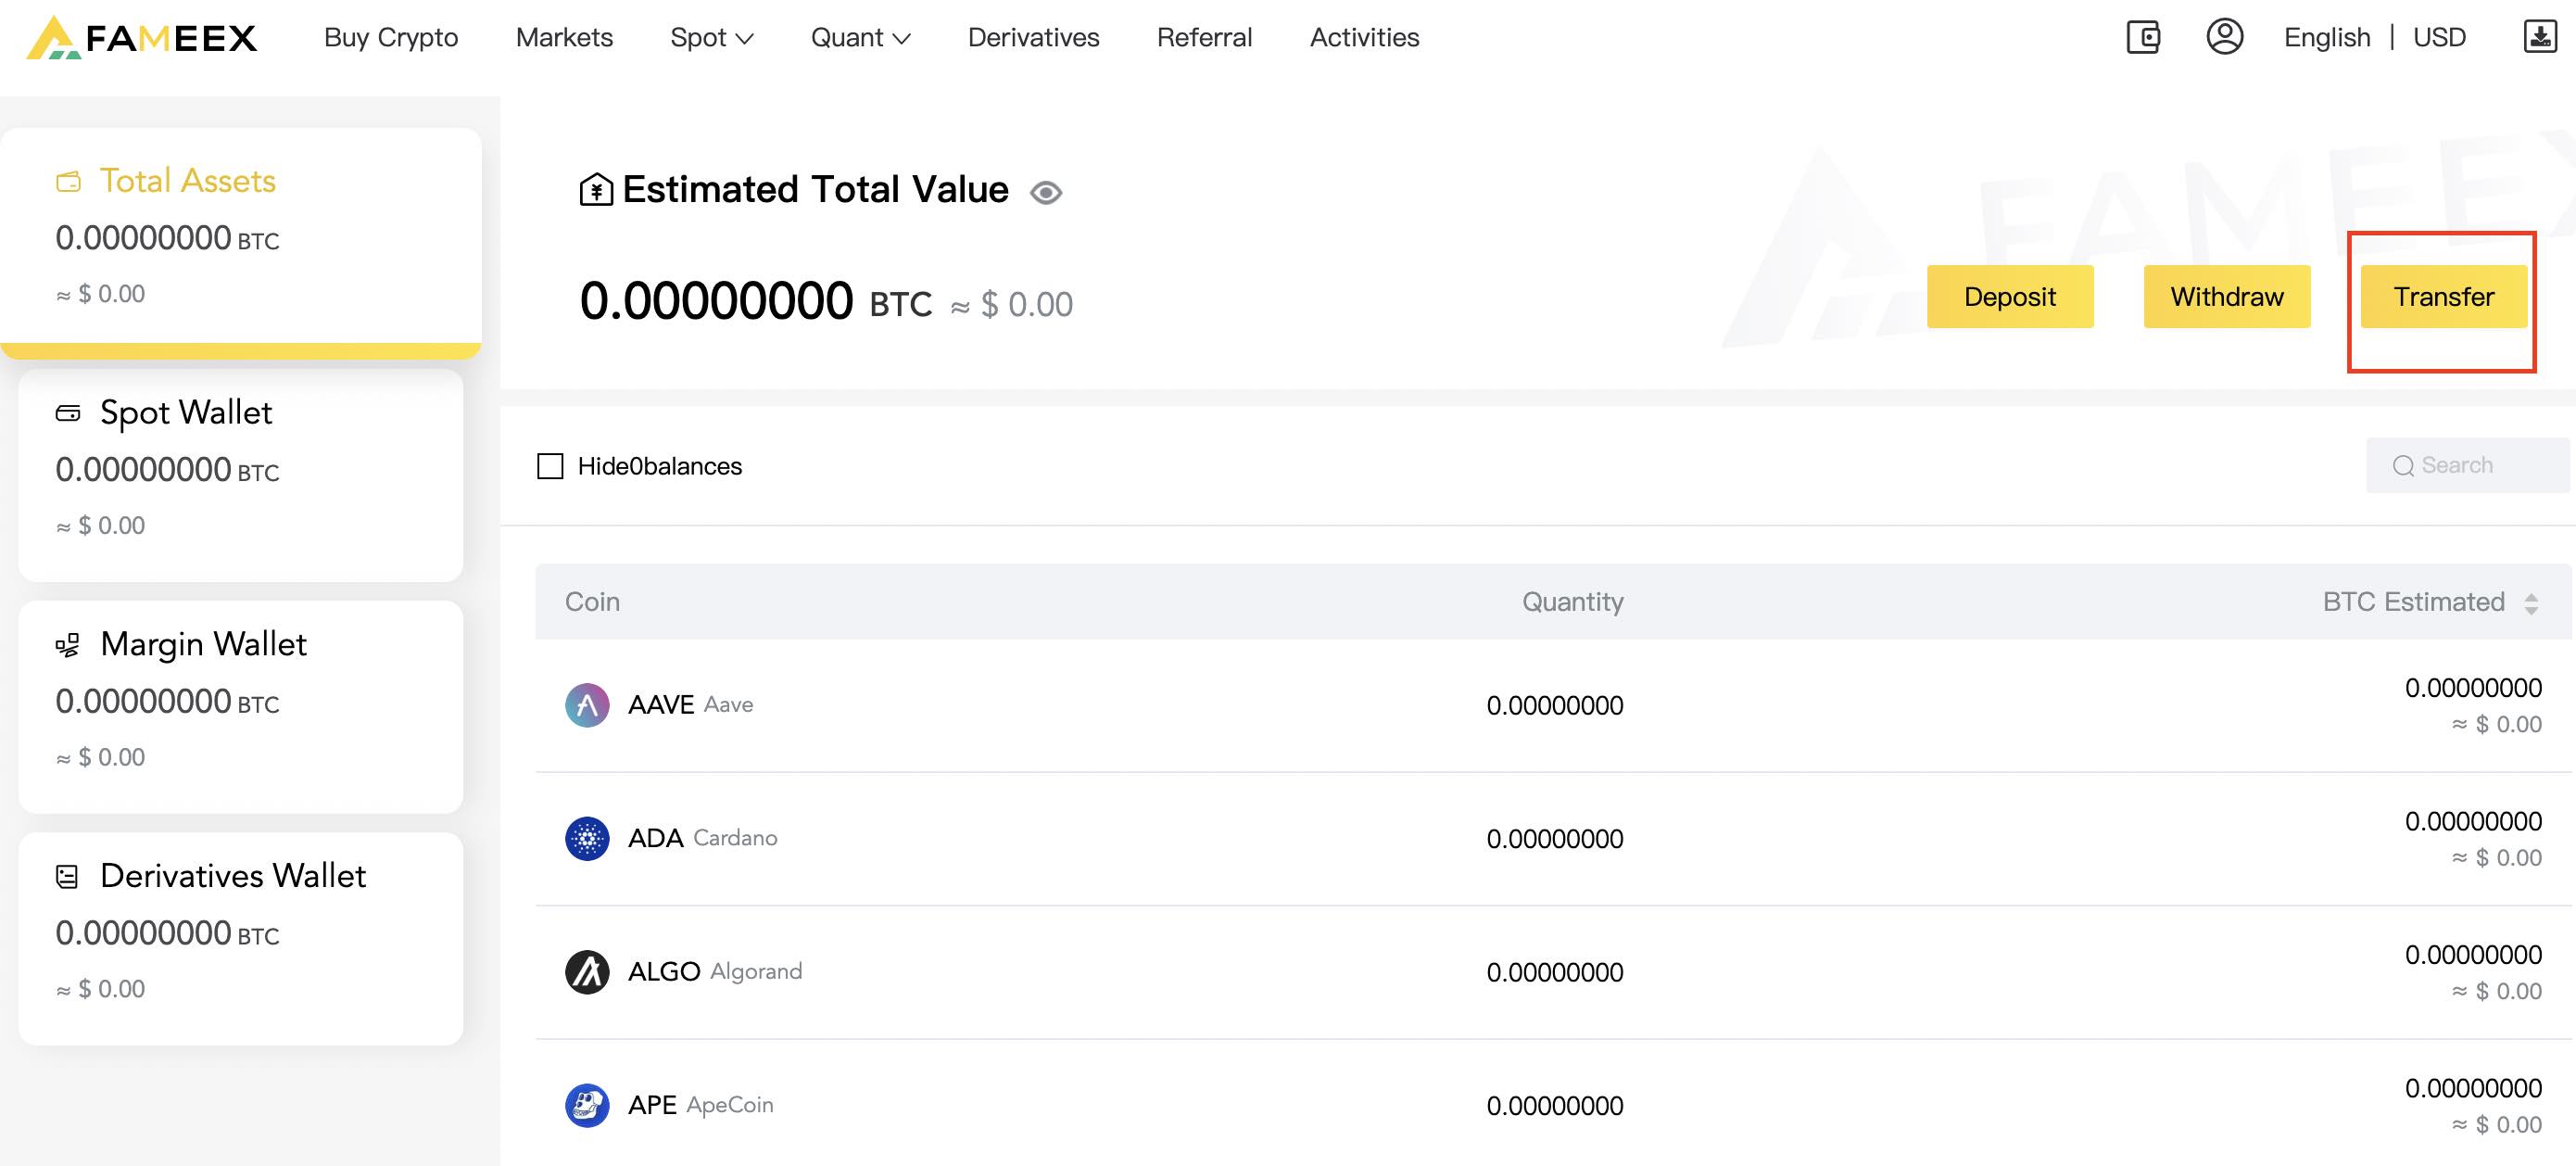This screenshot has height=1166, width=2576.
Task: Click the BTC Estimated column header
Action: [x=2413, y=602]
